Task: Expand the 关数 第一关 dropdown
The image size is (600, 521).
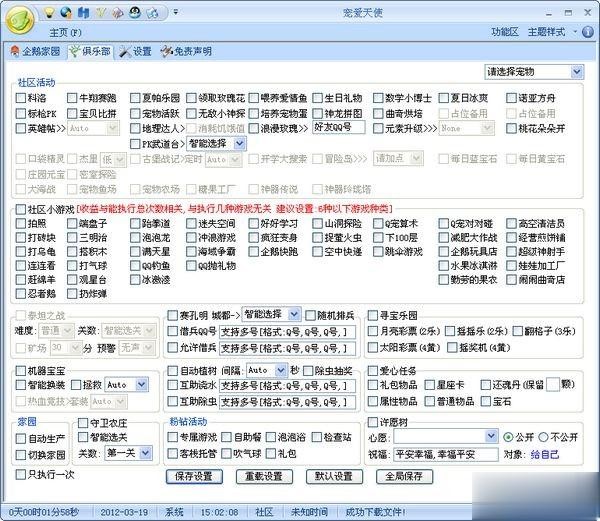Action: pos(120,453)
